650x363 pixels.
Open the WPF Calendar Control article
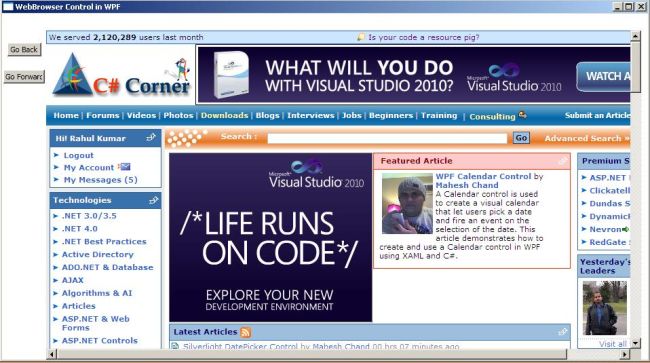pos(483,177)
